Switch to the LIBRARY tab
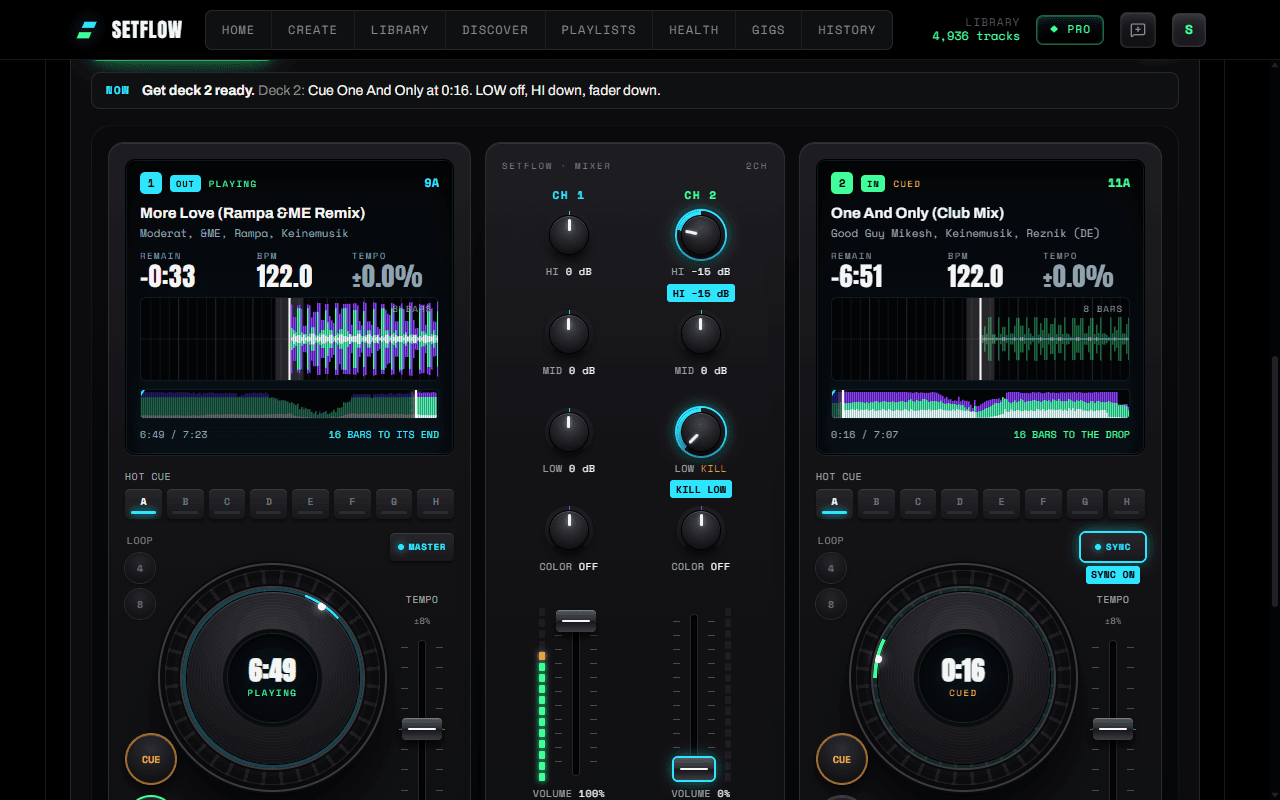 [x=399, y=30]
